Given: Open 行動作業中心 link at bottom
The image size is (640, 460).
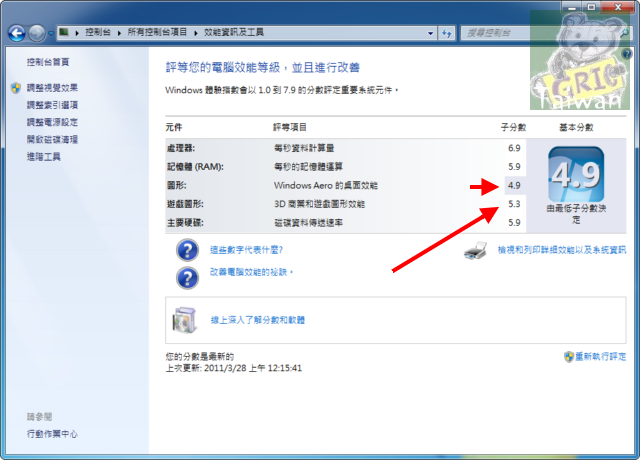Looking at the screenshot, I should (52, 434).
